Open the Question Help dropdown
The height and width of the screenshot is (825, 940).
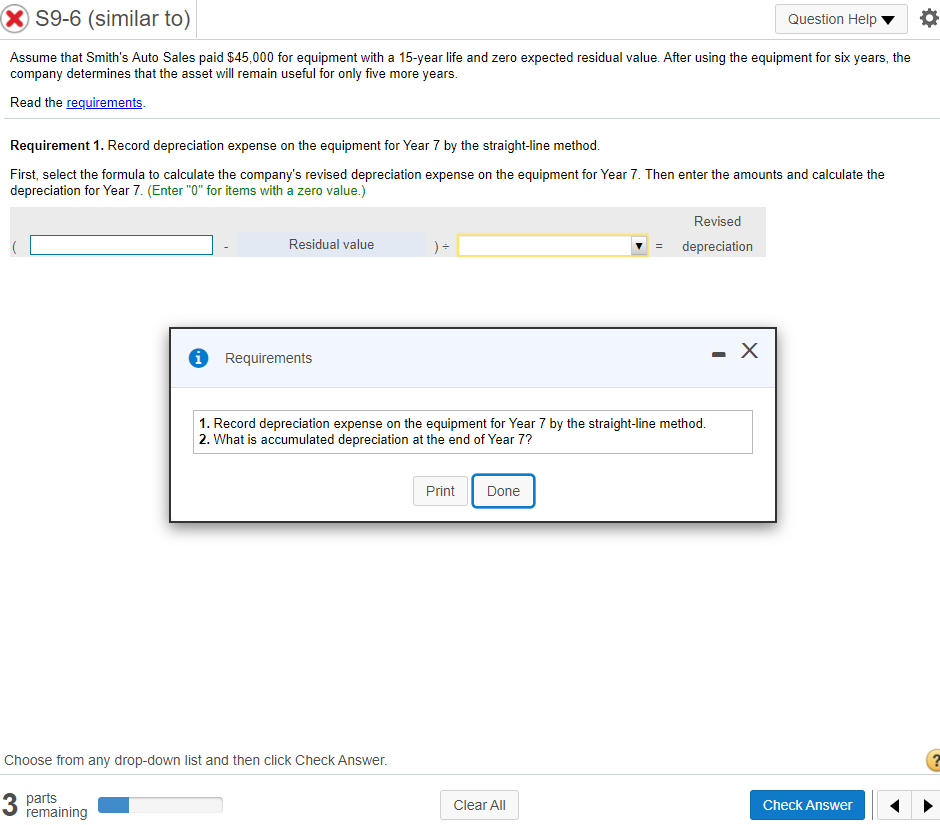click(x=840, y=19)
